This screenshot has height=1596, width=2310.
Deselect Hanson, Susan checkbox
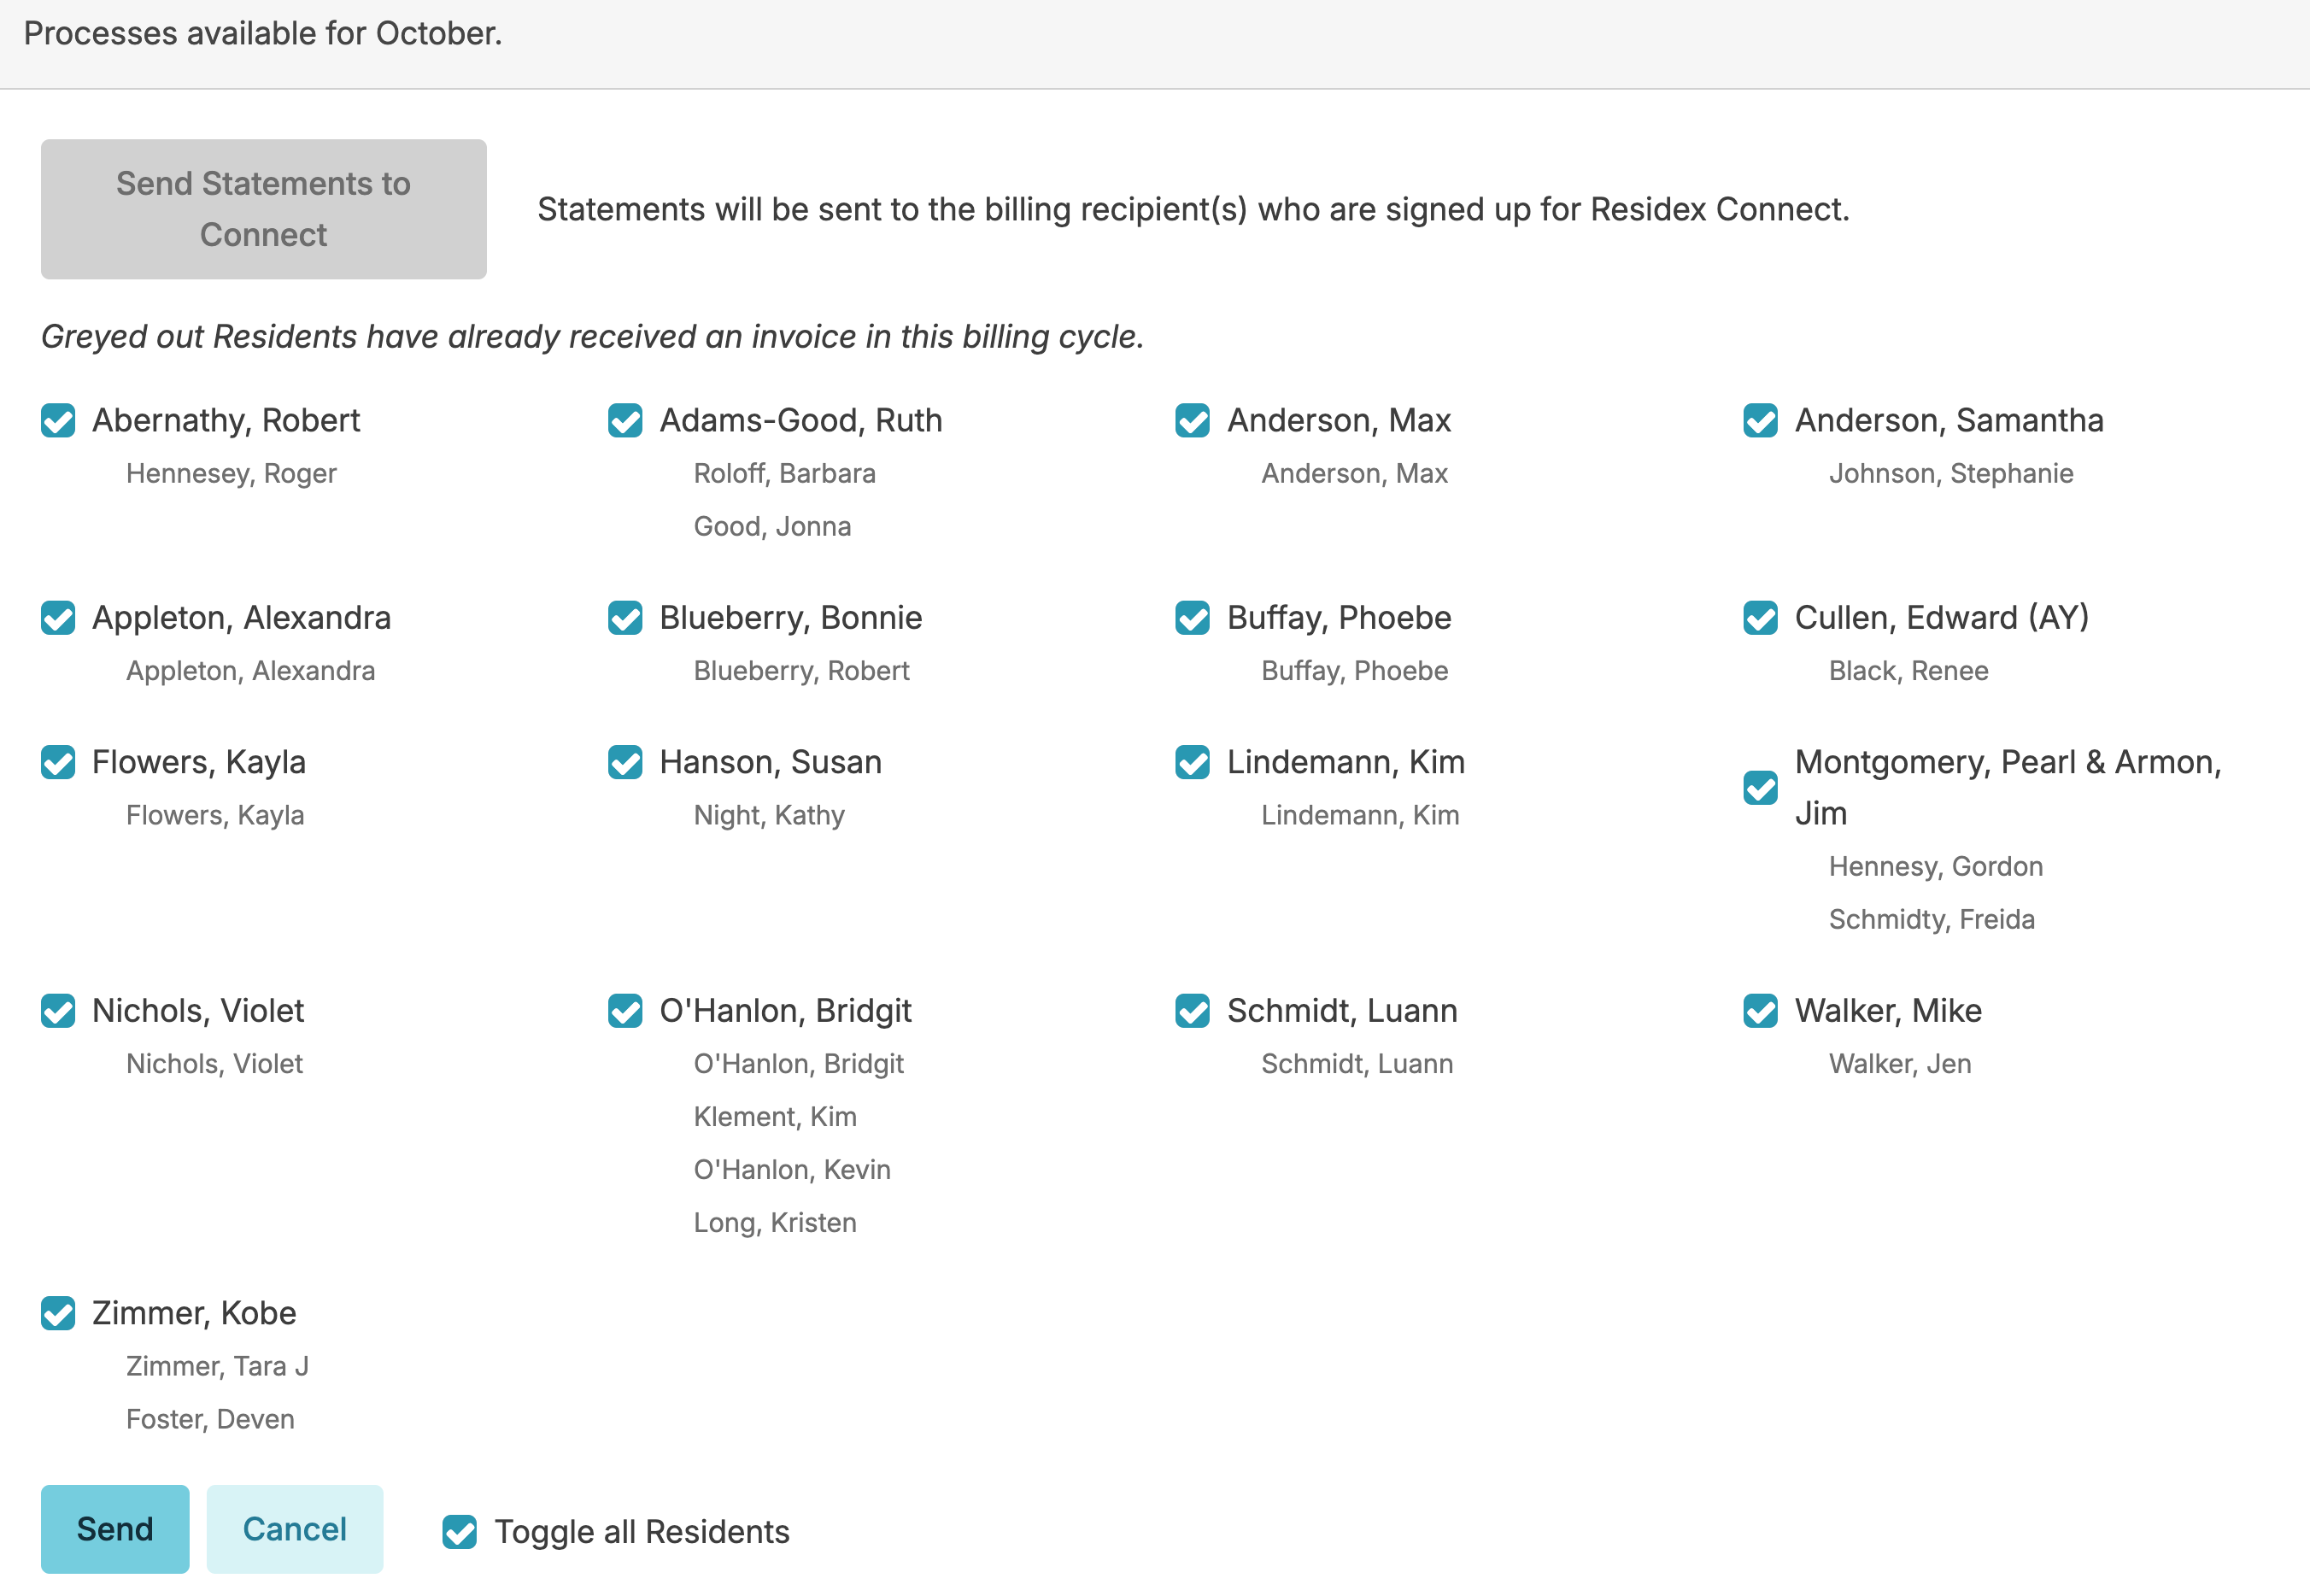point(625,762)
